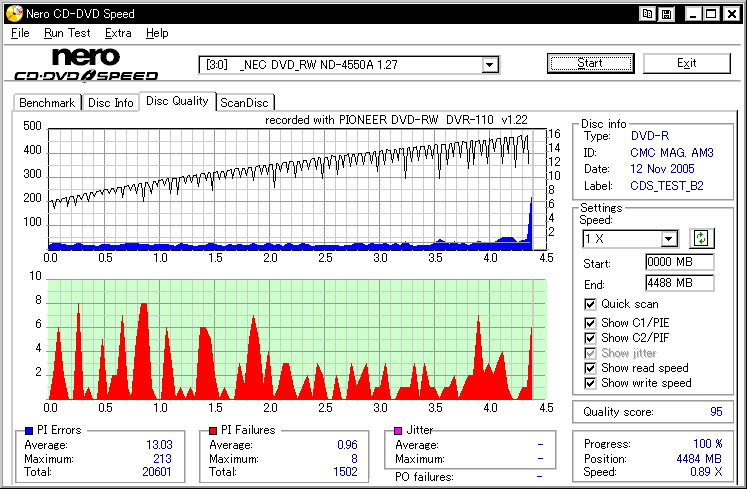The image size is (747, 489).
Task: Click the green refresh speed icon
Action: 701,238
